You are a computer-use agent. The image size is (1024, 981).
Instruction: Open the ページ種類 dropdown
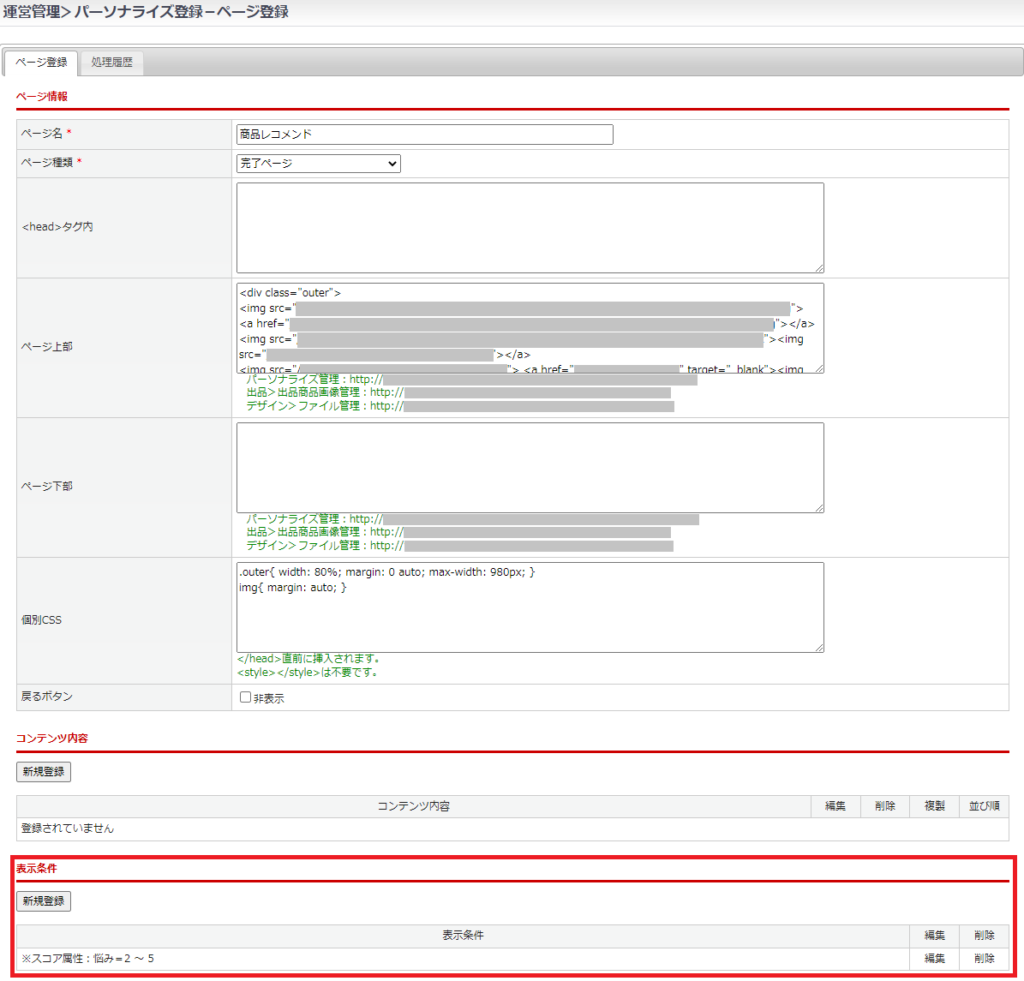pyautogui.click(x=318, y=163)
